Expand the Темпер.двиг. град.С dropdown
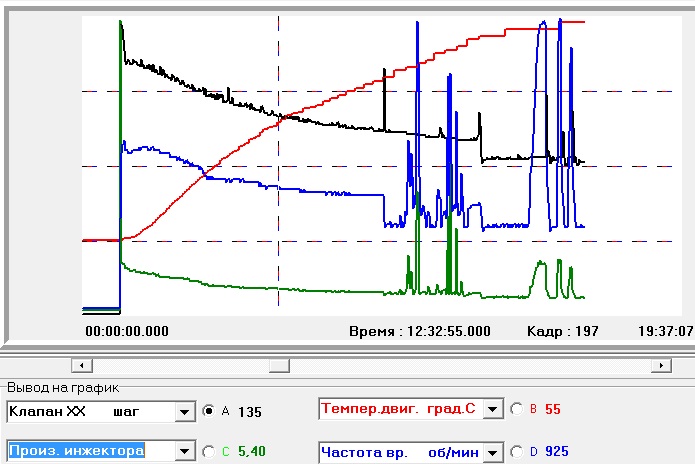The image size is (695, 464). 491,408
